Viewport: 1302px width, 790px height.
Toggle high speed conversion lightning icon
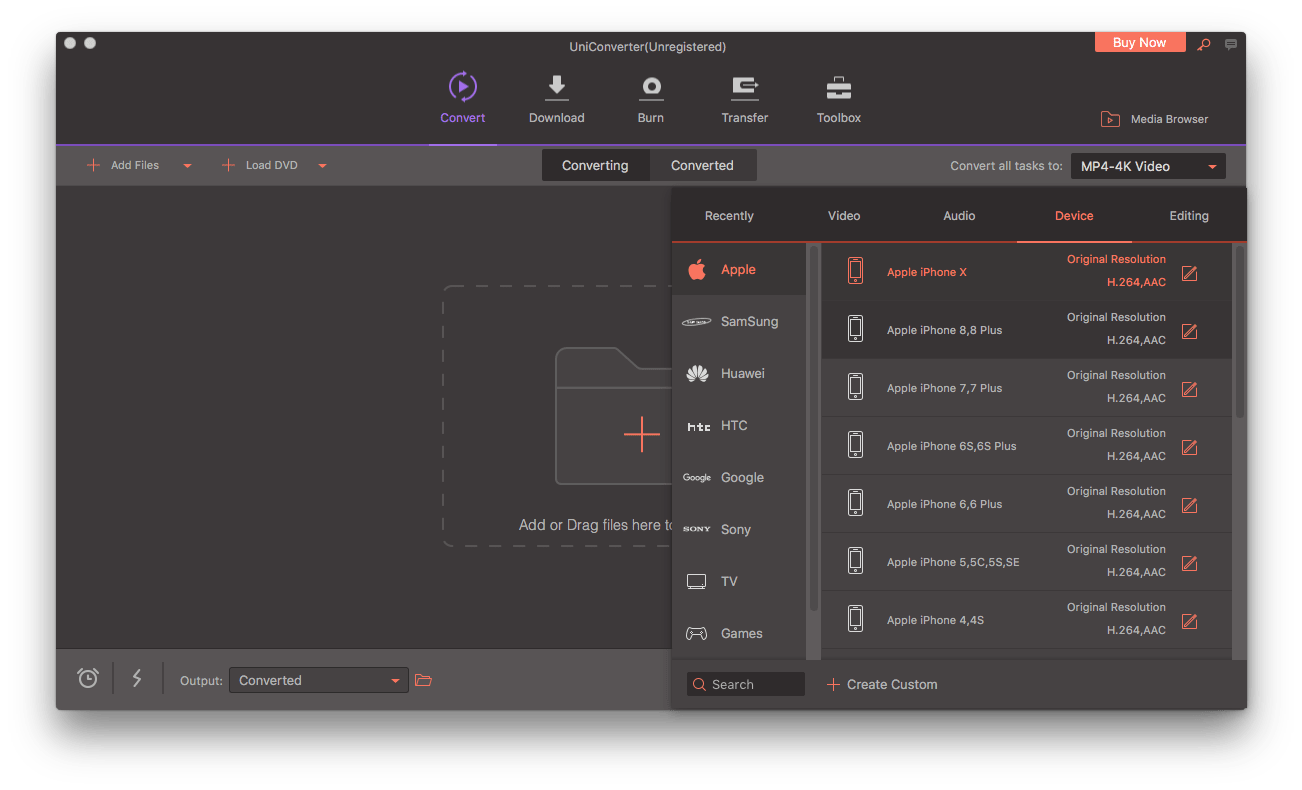tap(137, 678)
